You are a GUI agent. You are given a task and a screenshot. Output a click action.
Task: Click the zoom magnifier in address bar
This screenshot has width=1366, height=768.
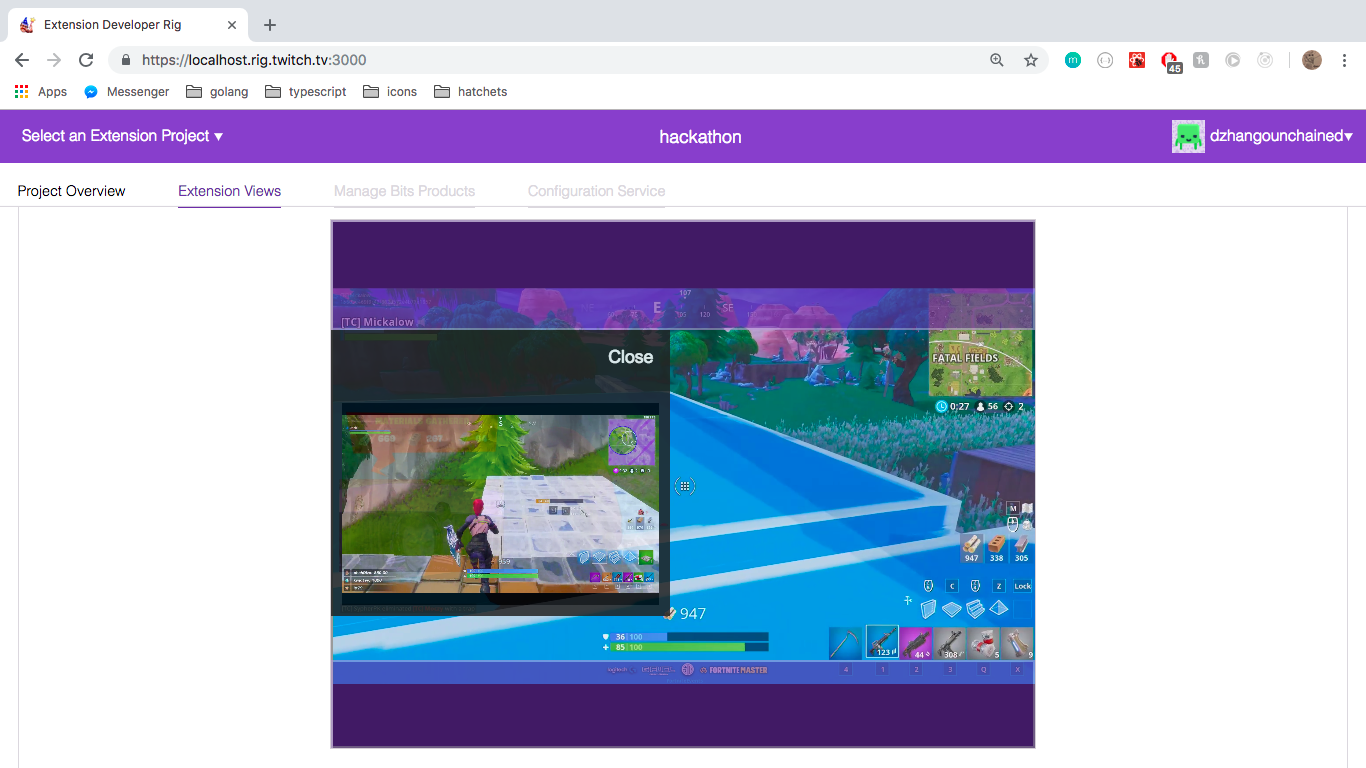click(997, 60)
